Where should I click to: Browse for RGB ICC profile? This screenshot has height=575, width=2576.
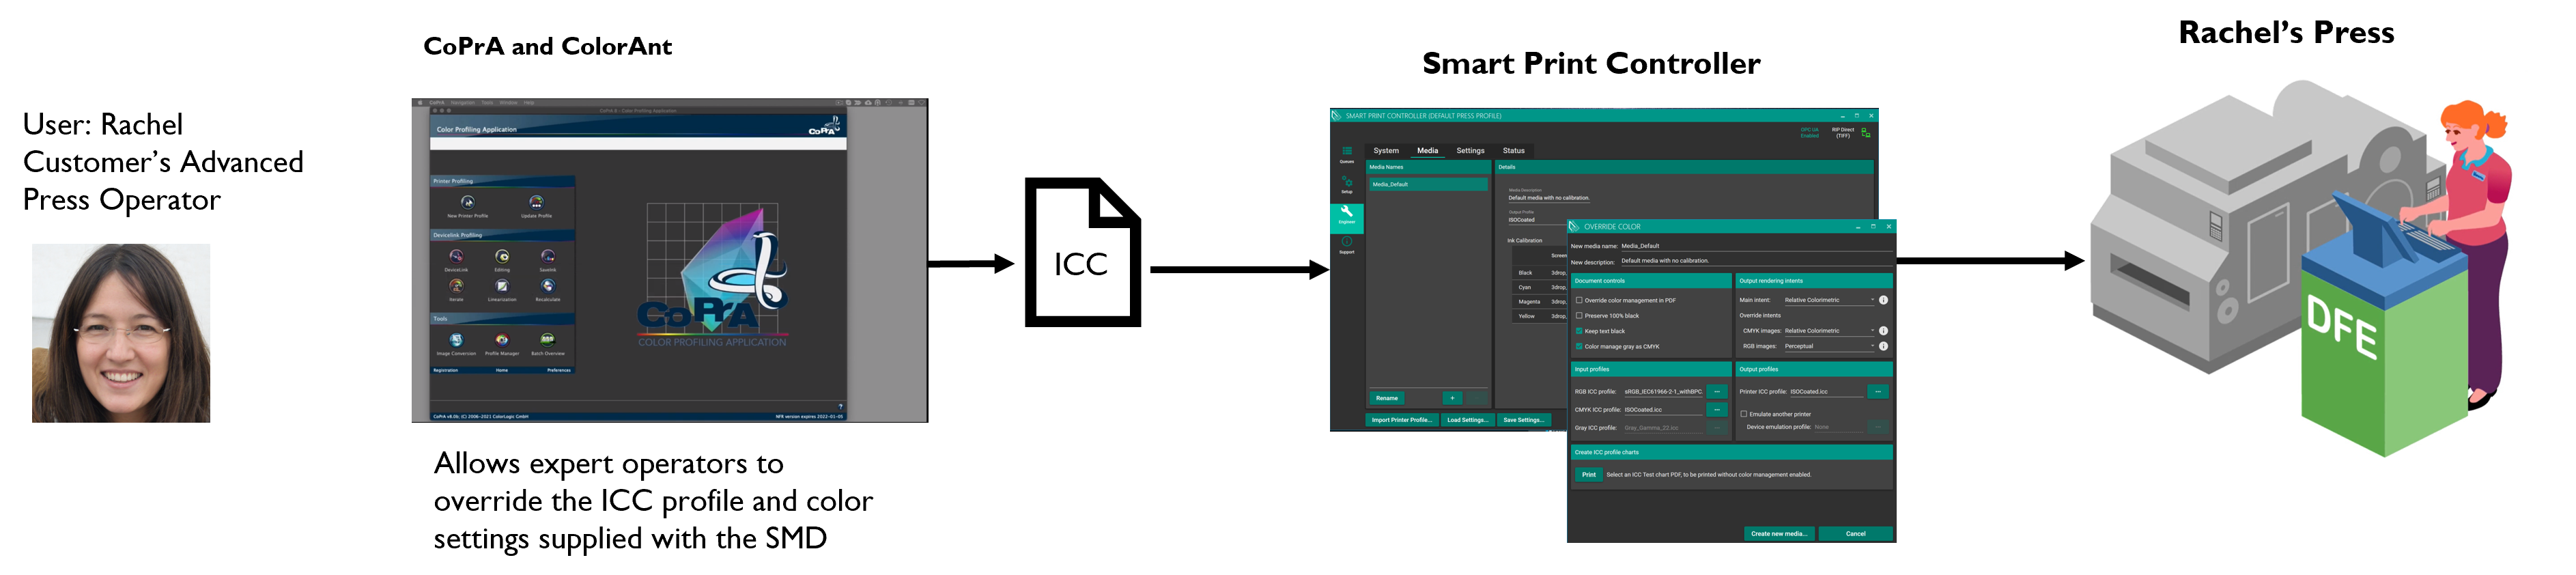[x=1717, y=392]
